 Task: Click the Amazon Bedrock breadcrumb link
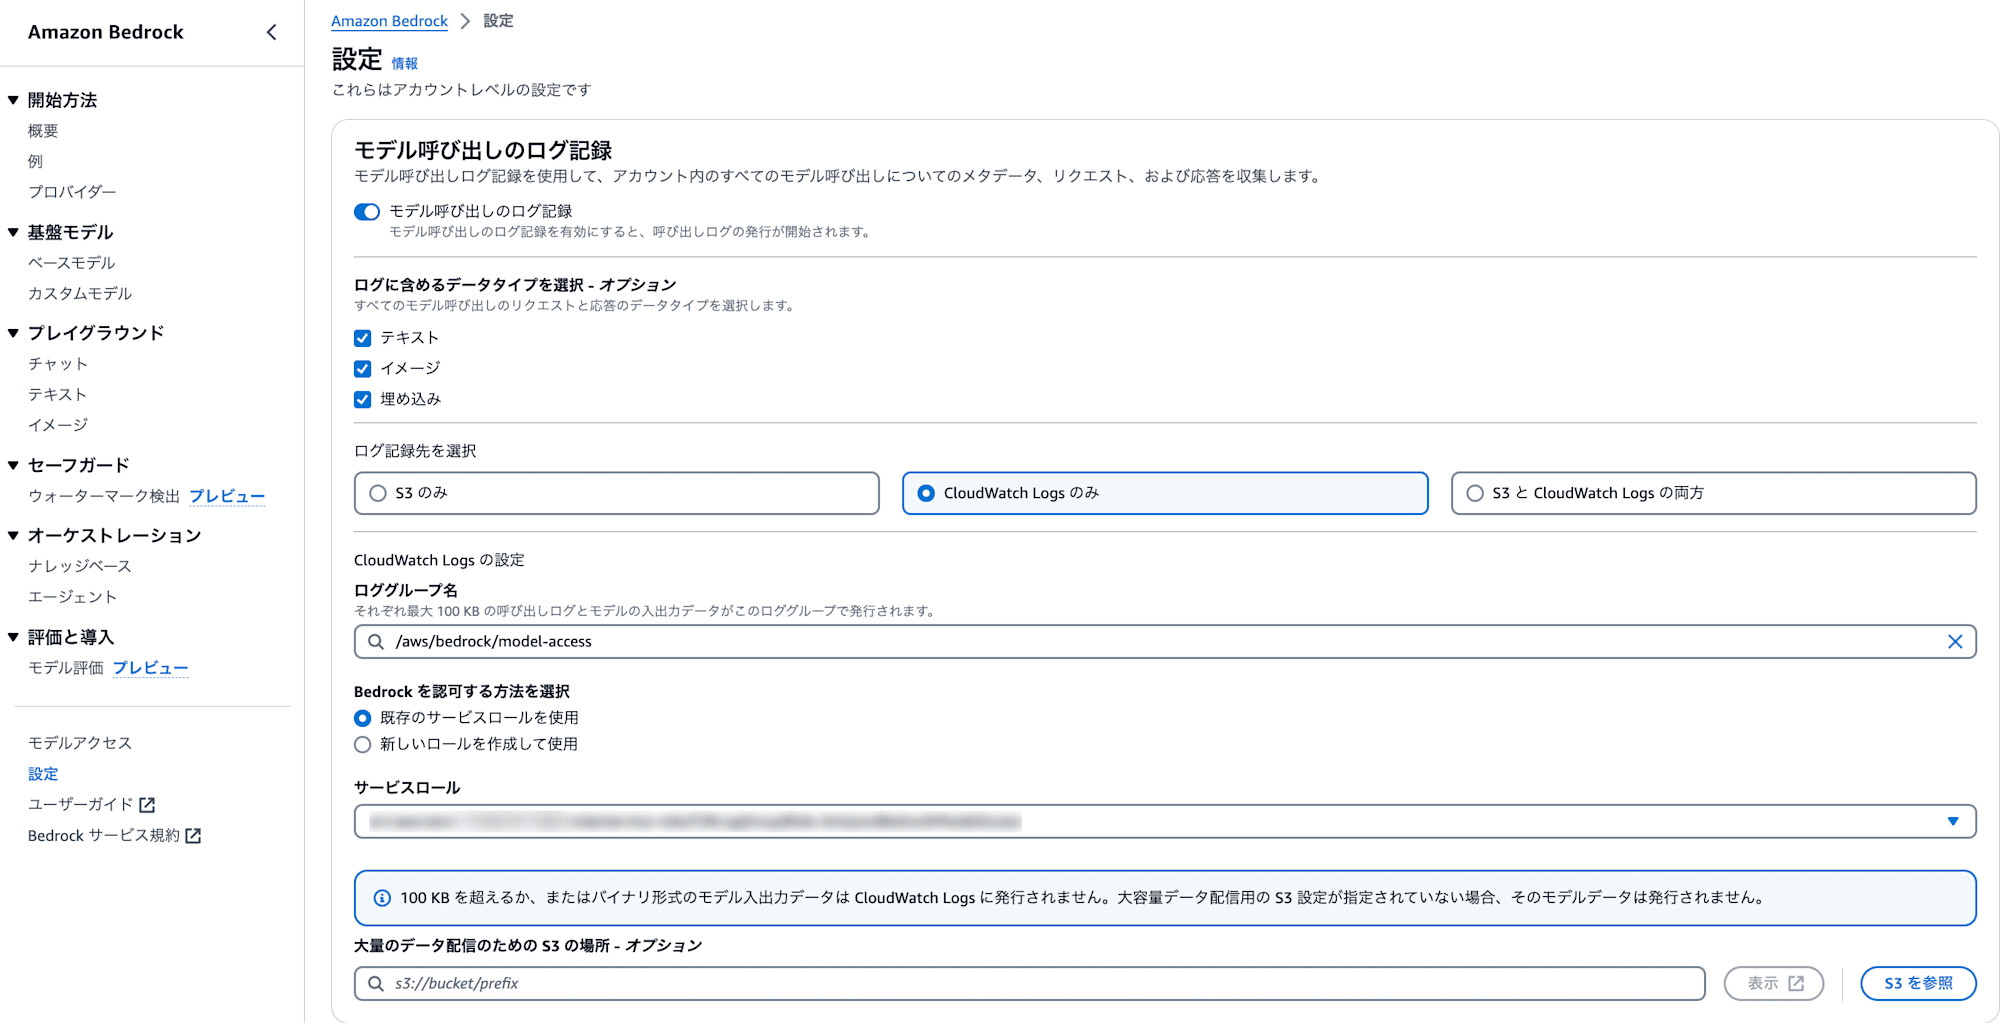coord(389,21)
